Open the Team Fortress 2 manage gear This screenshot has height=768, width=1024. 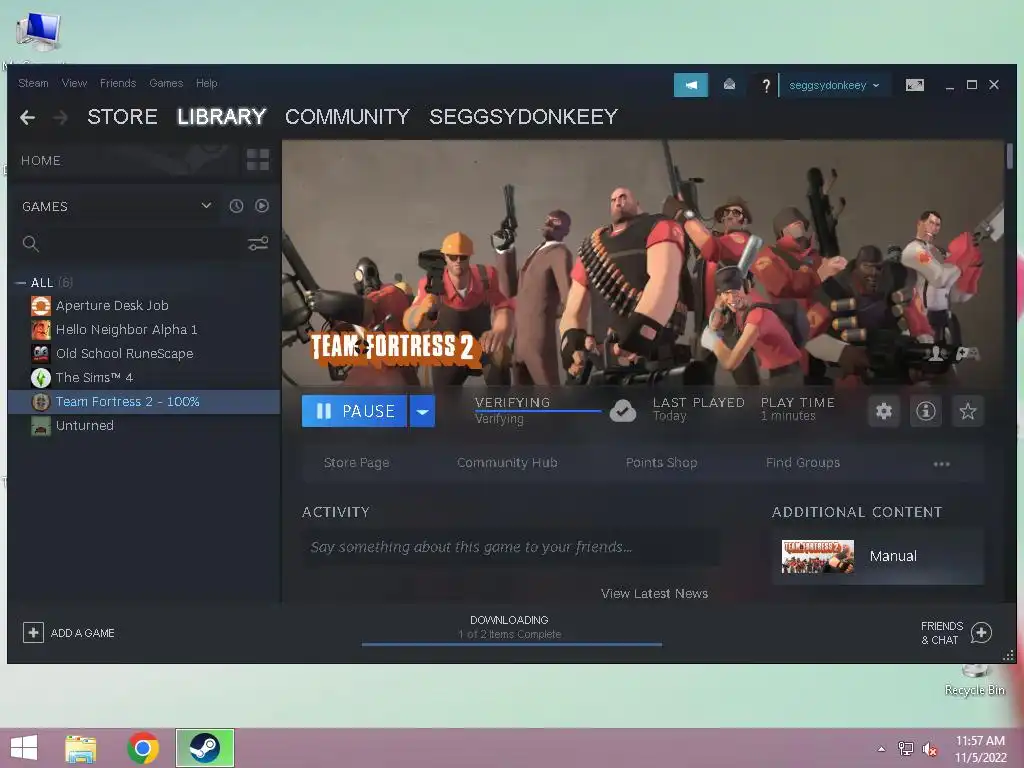tap(884, 411)
